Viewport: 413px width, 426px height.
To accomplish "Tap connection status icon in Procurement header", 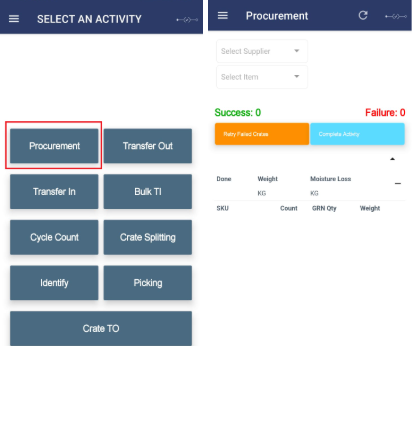I will (396, 16).
